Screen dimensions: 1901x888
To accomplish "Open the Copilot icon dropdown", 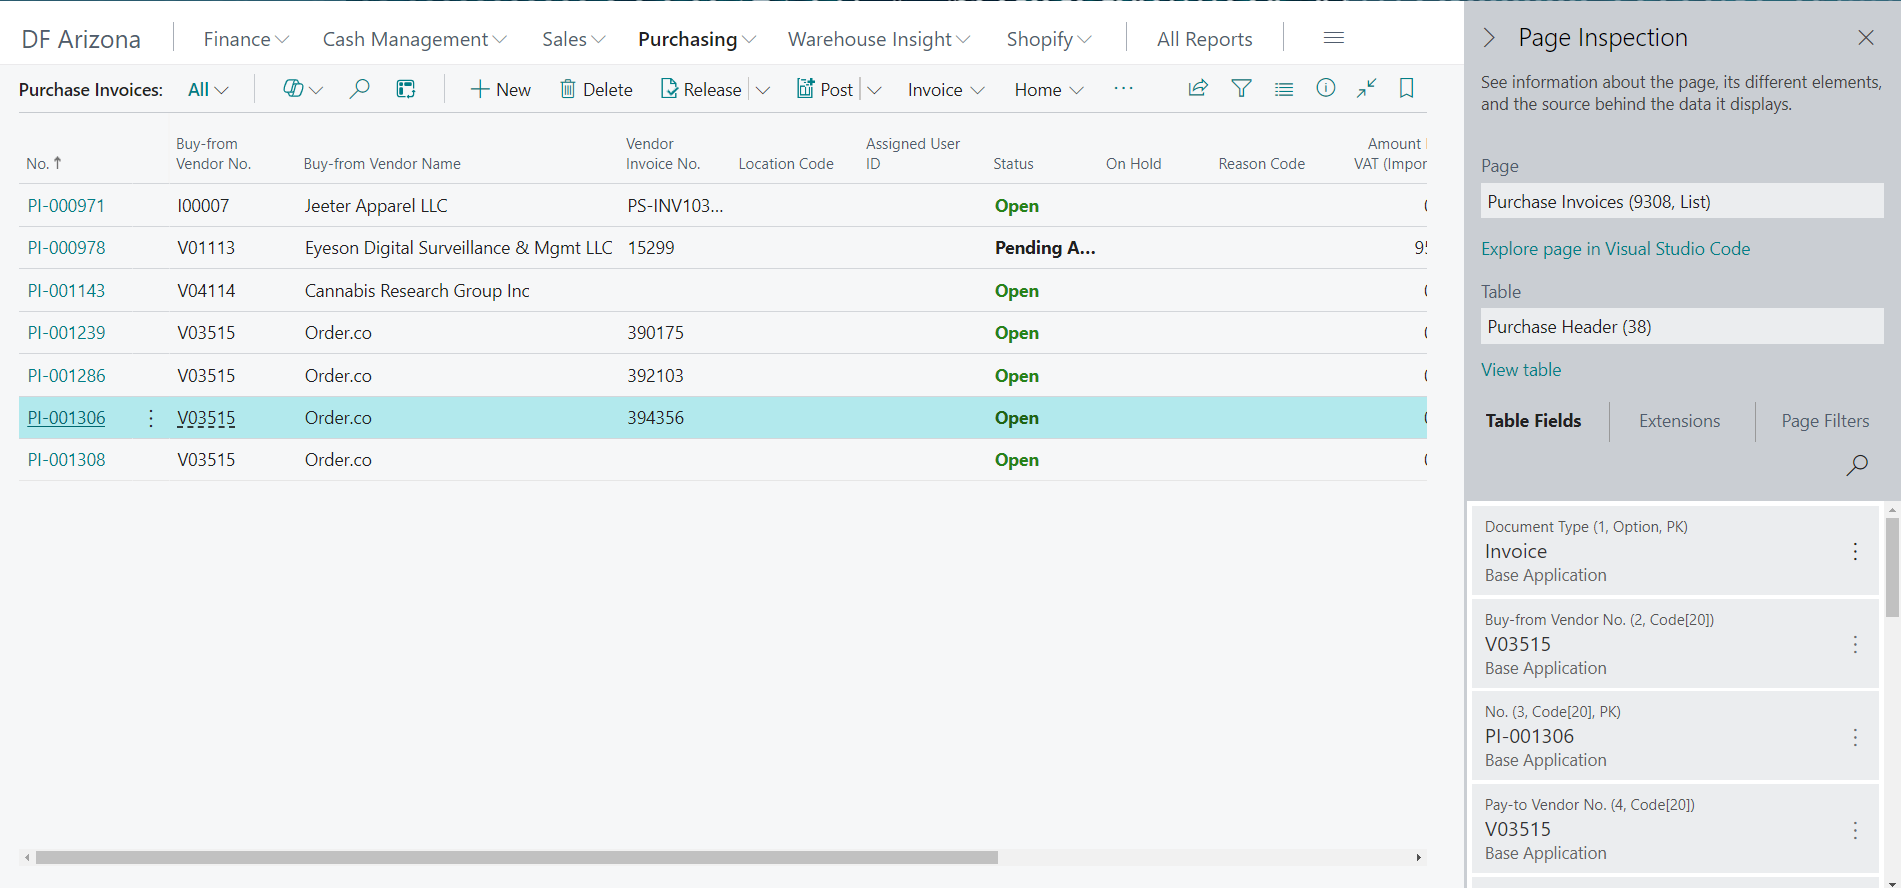I will [302, 89].
